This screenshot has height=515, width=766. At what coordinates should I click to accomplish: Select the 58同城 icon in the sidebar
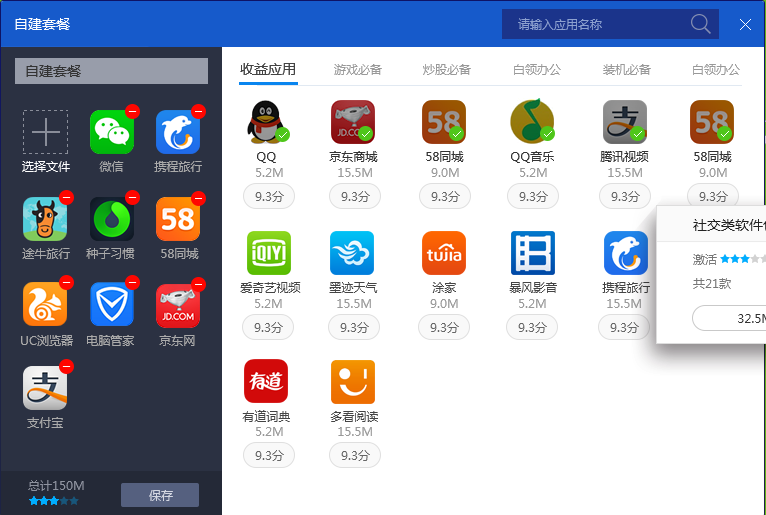click(178, 219)
